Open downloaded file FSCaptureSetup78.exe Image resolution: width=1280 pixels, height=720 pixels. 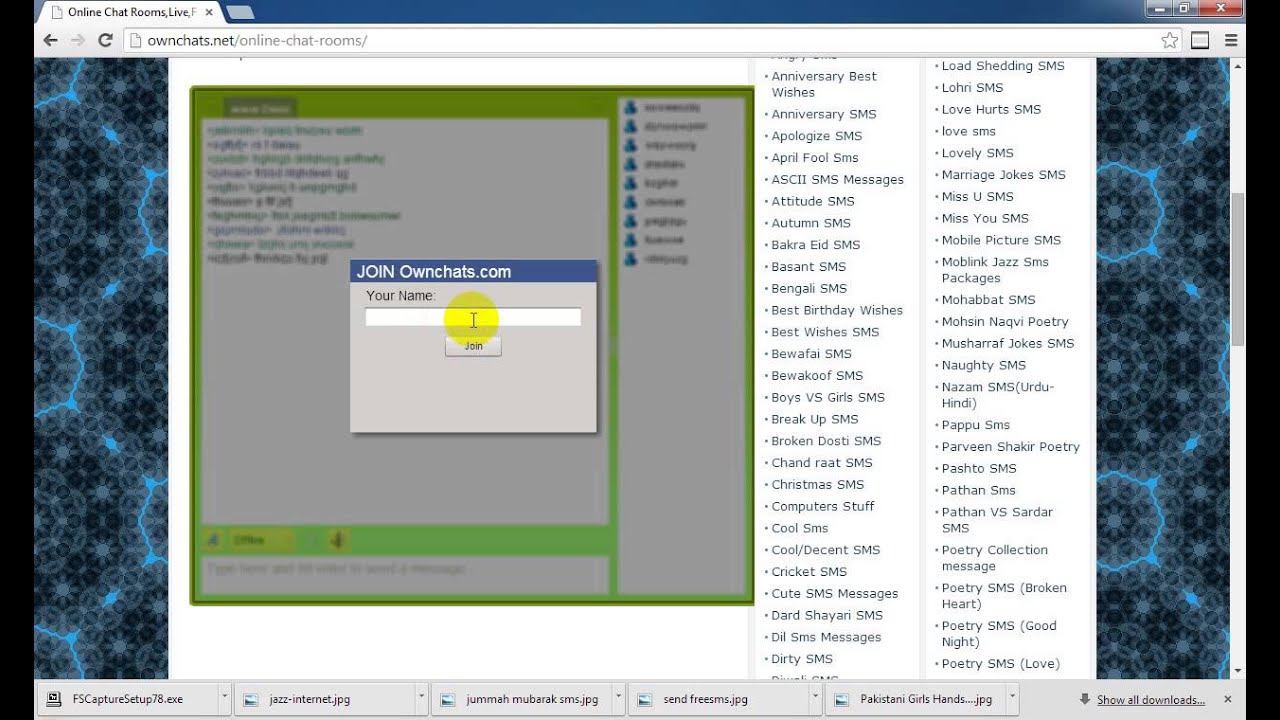click(x=127, y=699)
